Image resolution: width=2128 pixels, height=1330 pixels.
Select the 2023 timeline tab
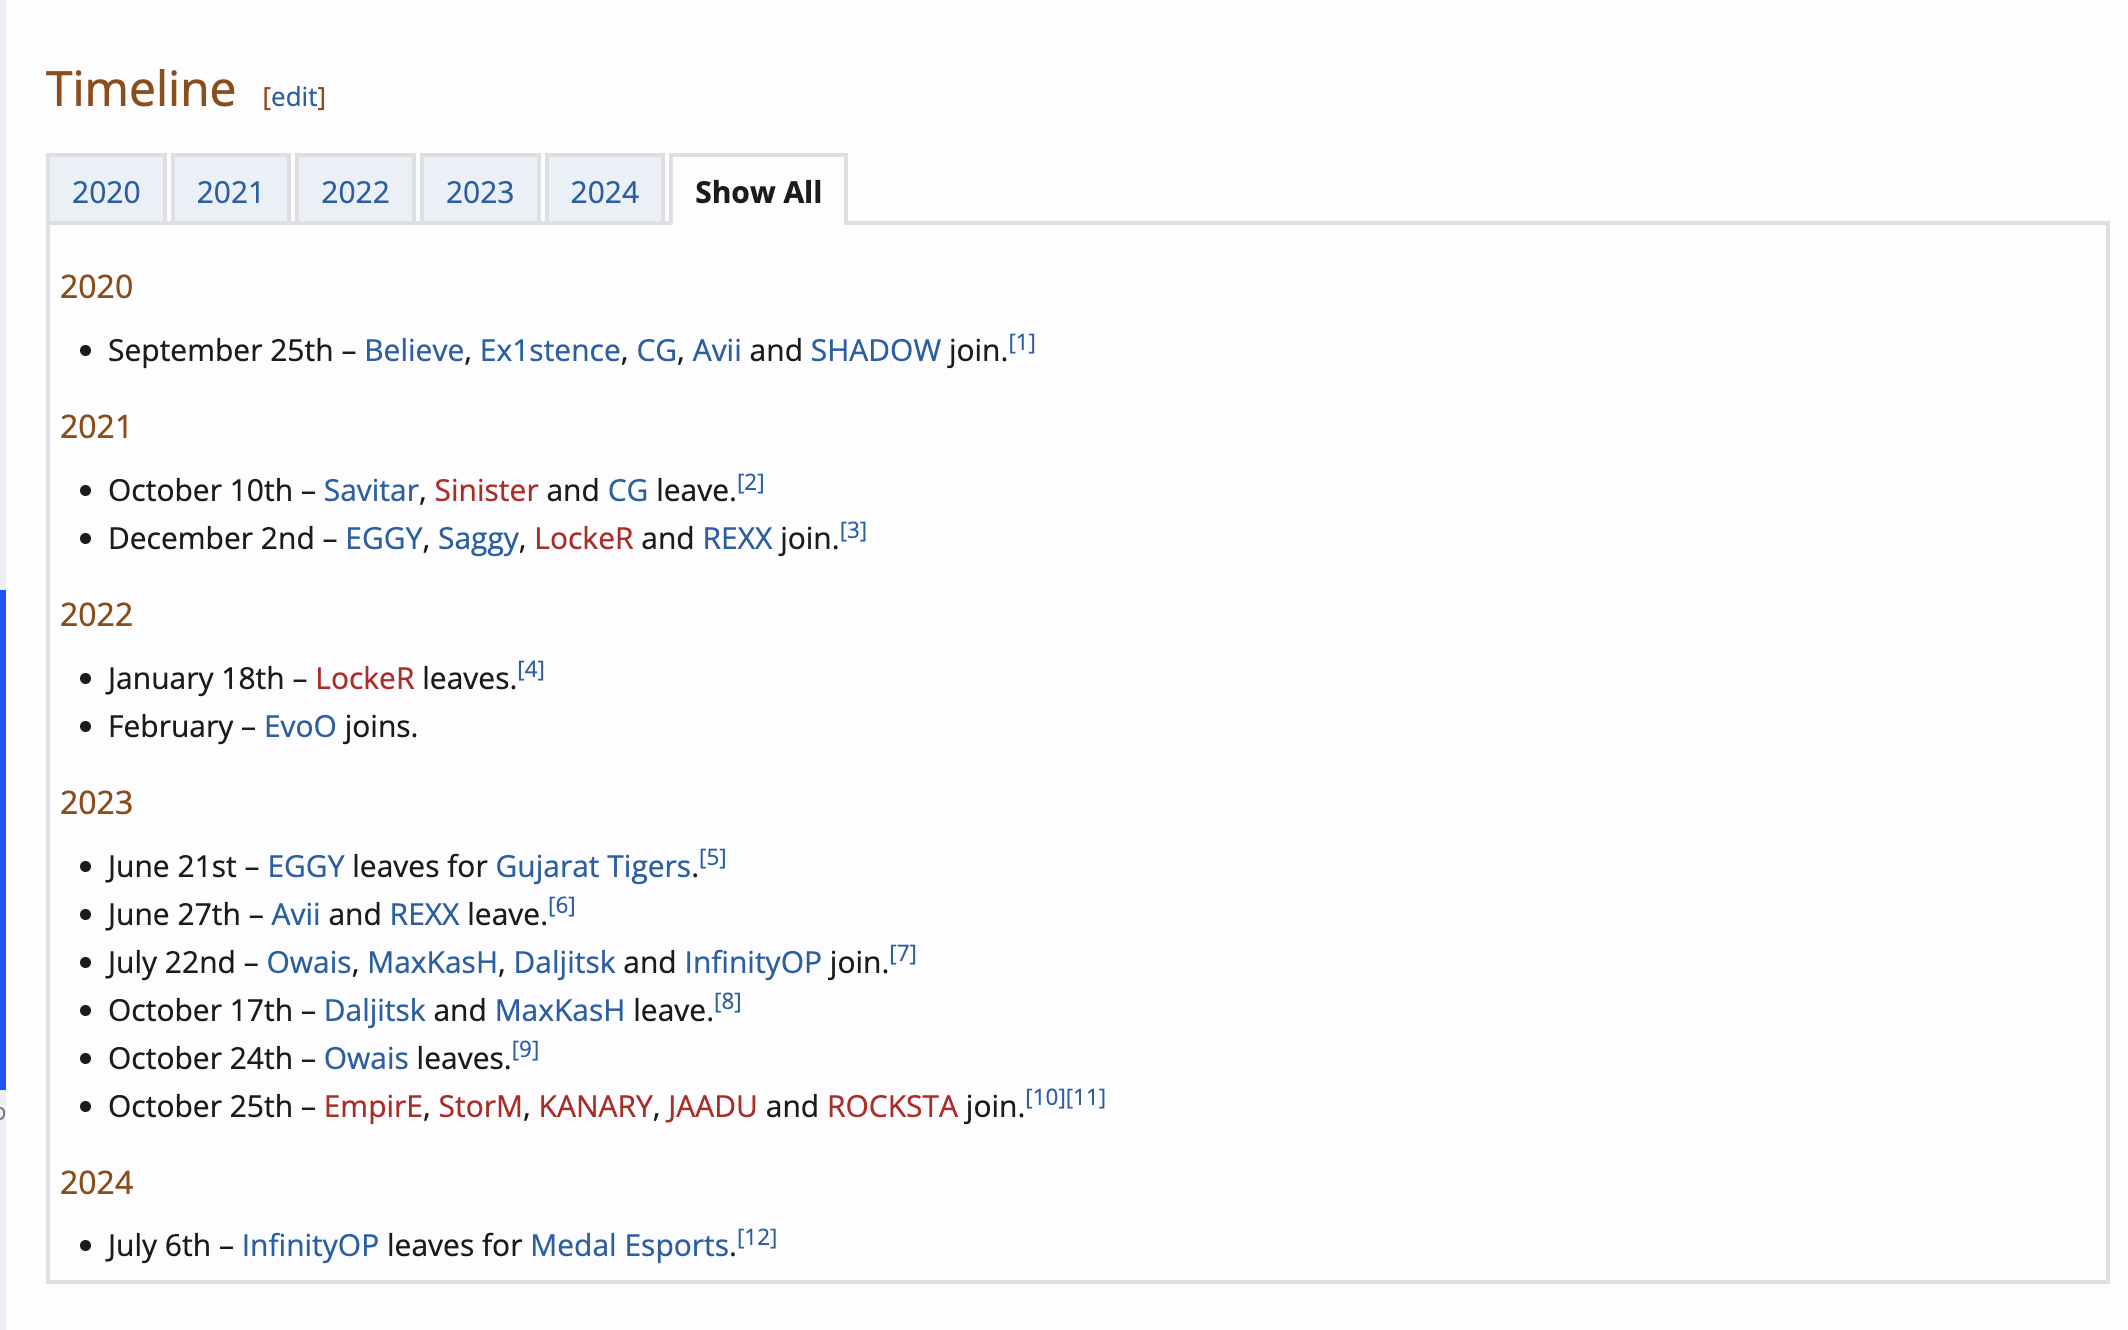480,191
